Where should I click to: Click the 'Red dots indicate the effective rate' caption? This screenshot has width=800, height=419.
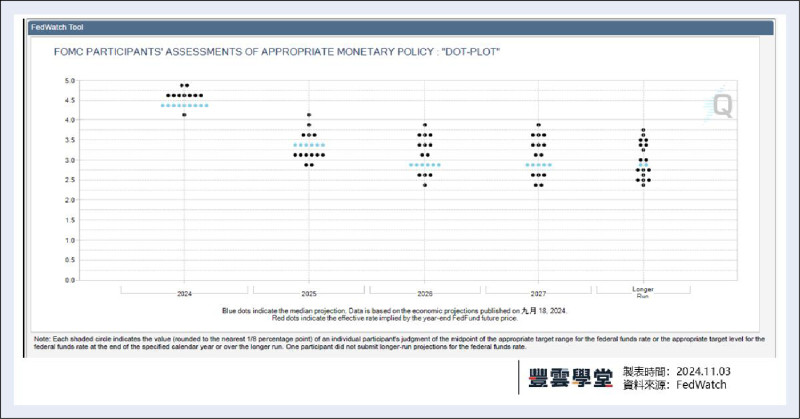click(394, 318)
